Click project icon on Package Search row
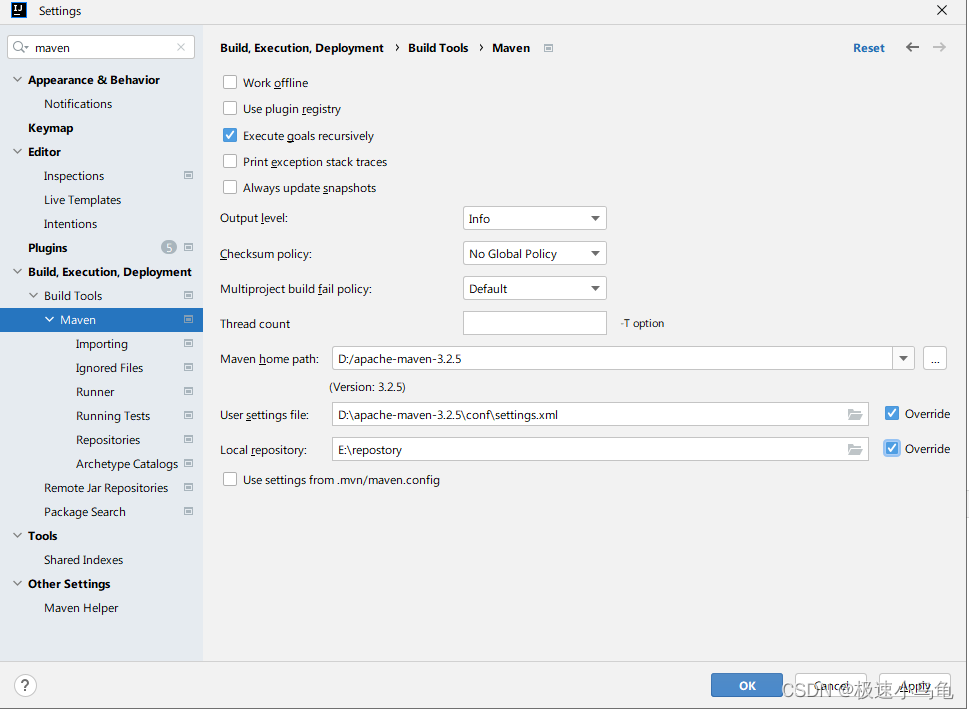The height and width of the screenshot is (709, 969). click(188, 512)
